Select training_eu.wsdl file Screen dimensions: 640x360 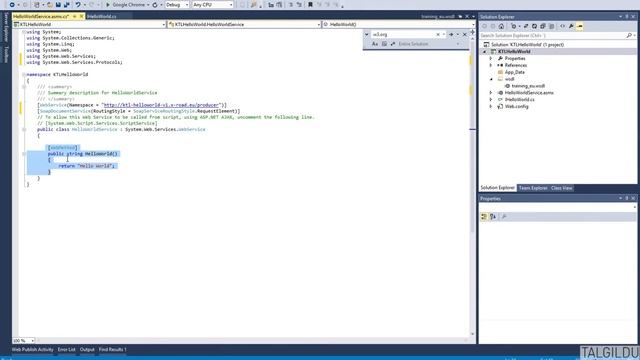point(528,86)
